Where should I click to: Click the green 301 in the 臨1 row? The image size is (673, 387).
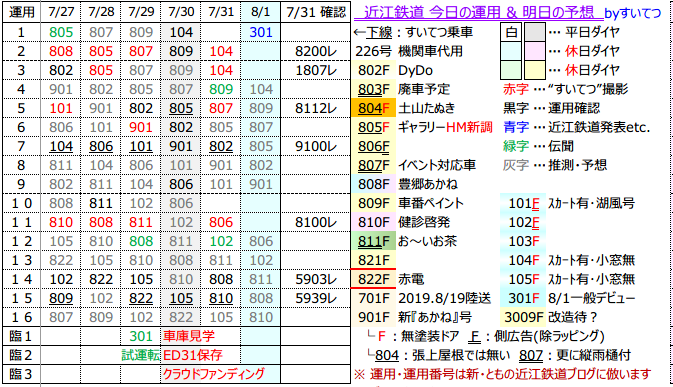coord(141,336)
